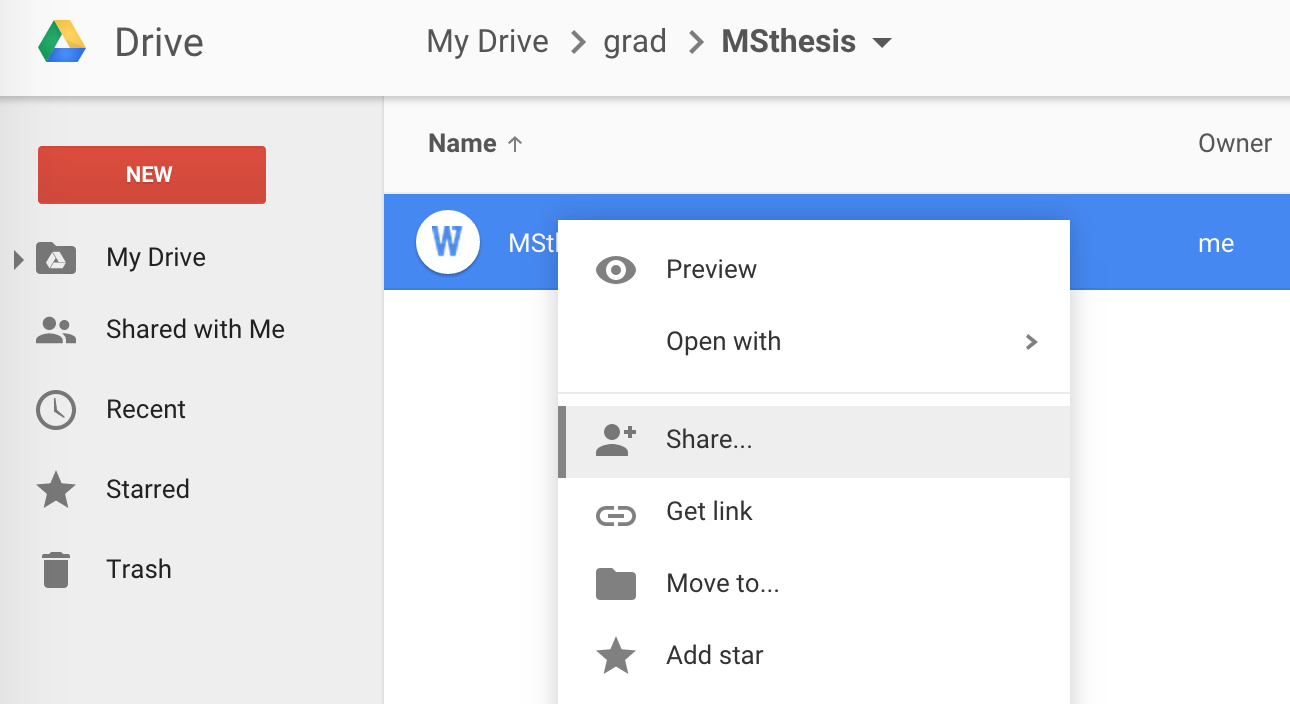This screenshot has height=704, width=1290.
Task: Select Add star in the context menu
Action: pos(813,656)
